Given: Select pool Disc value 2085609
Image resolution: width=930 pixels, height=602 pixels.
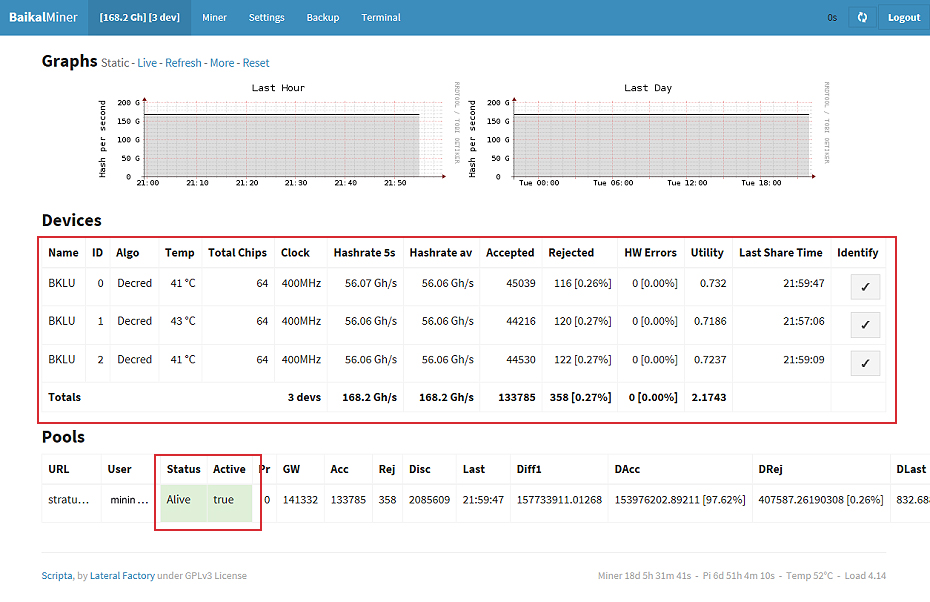Looking at the screenshot, I should tap(429, 500).
